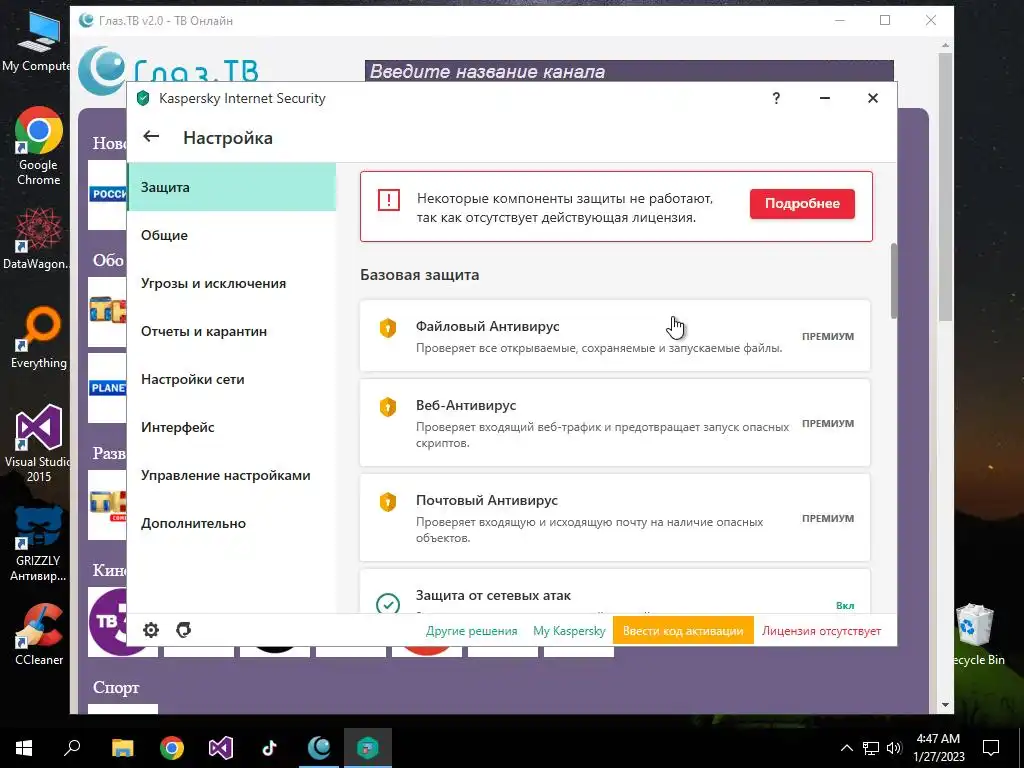
Task: Open Kaspersky help question mark
Action: coord(776,98)
